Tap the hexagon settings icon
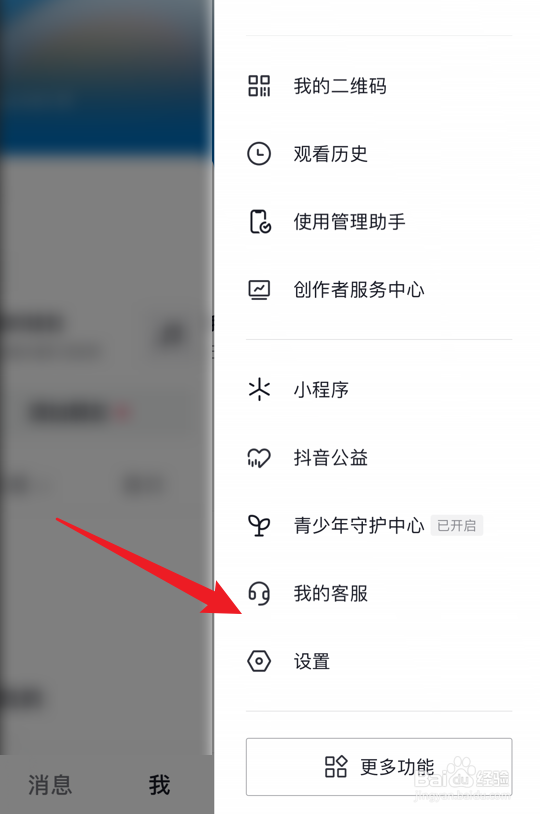The height and width of the screenshot is (814, 540). coord(259,661)
